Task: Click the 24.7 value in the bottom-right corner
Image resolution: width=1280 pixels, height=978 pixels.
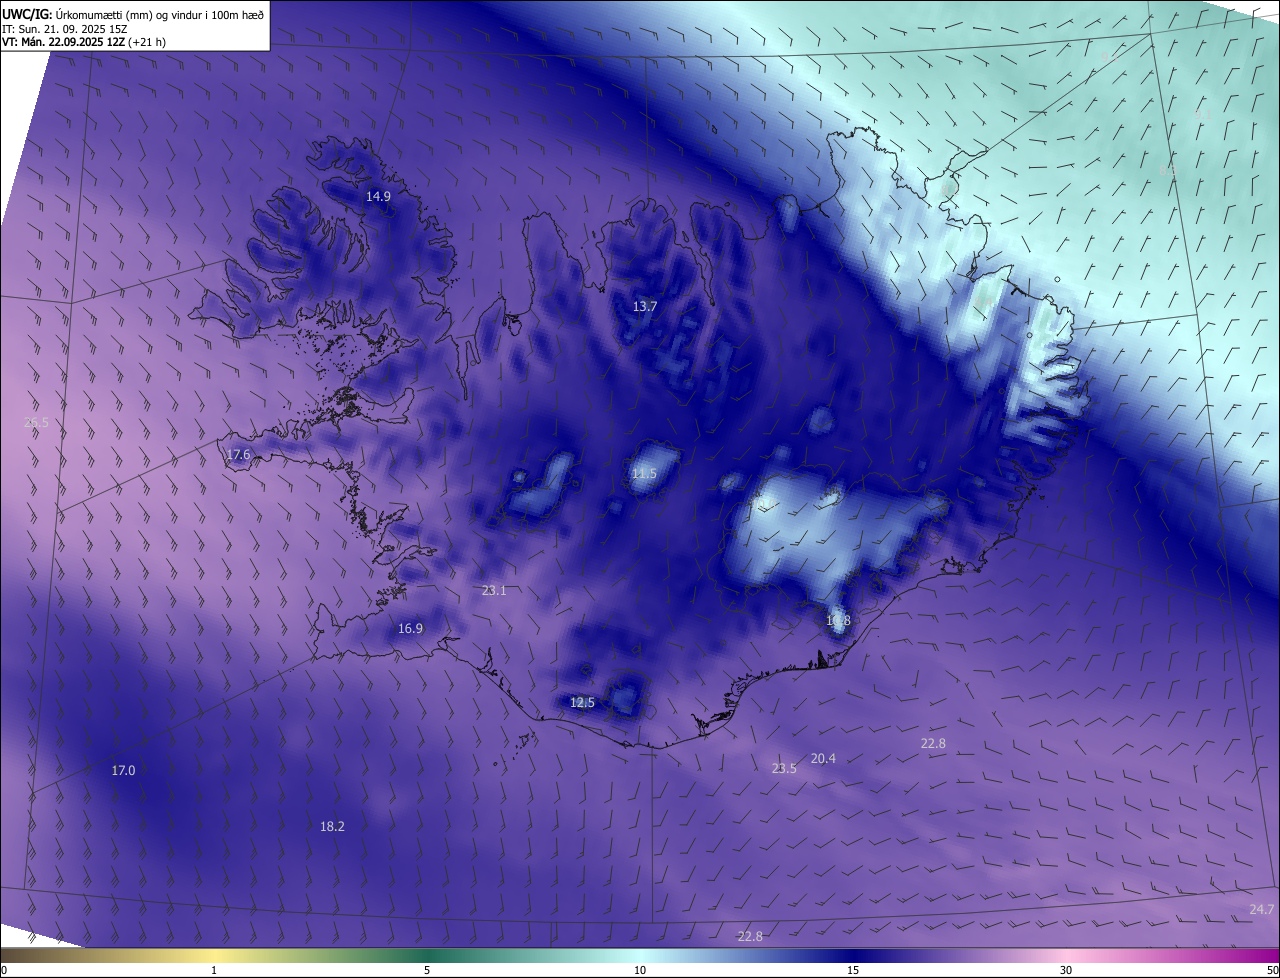Action: (1262, 910)
